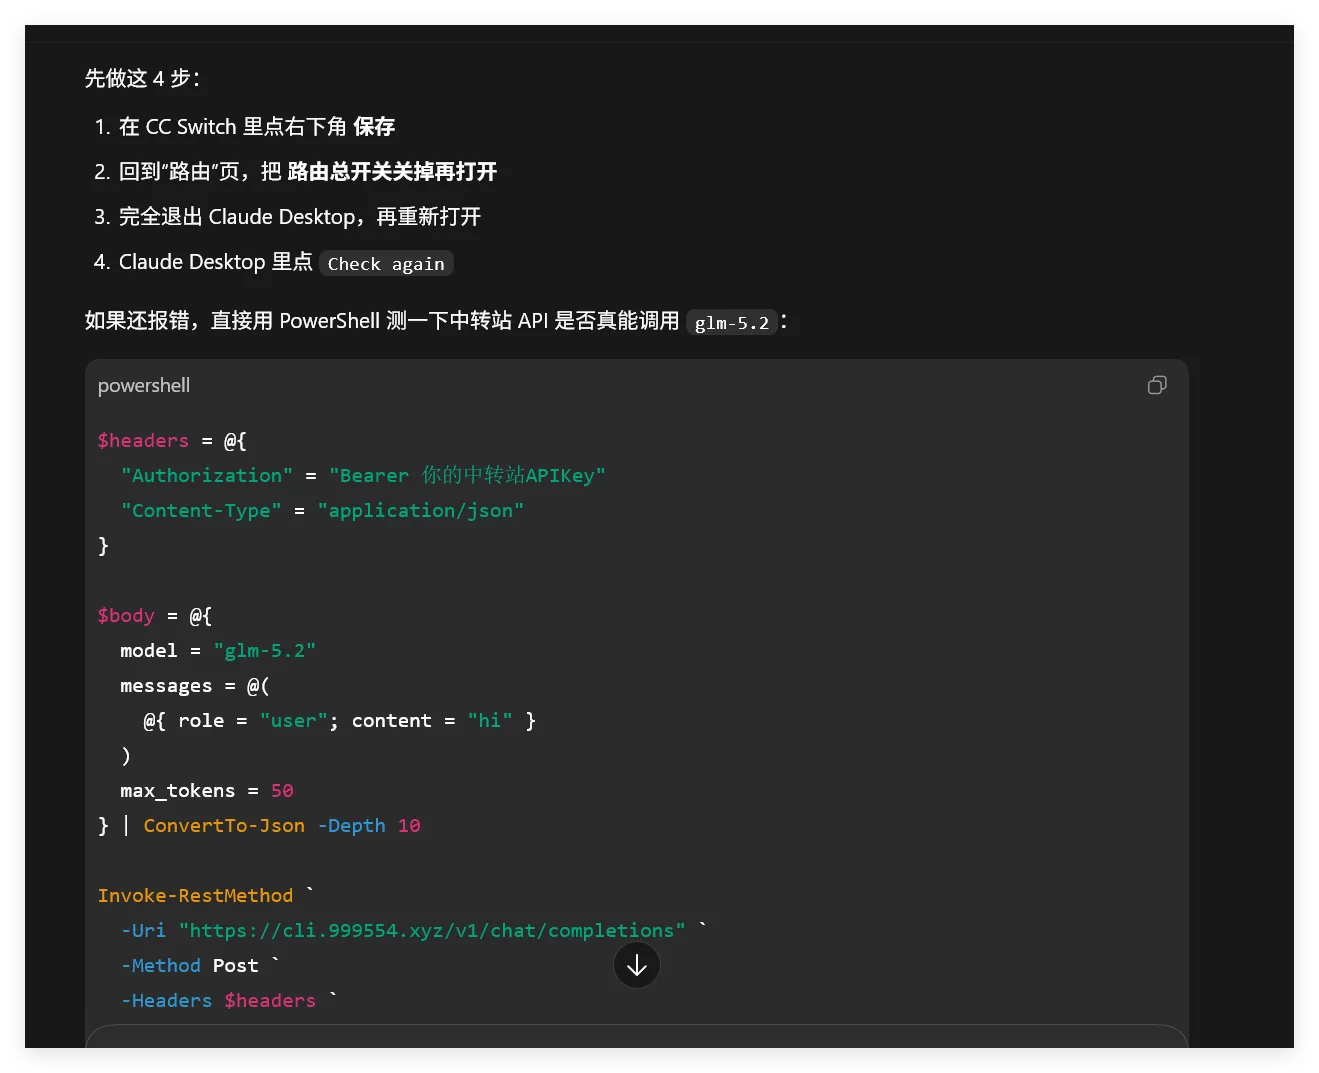Click the "Authorization" key in code
1319x1073 pixels.
[x=207, y=475]
